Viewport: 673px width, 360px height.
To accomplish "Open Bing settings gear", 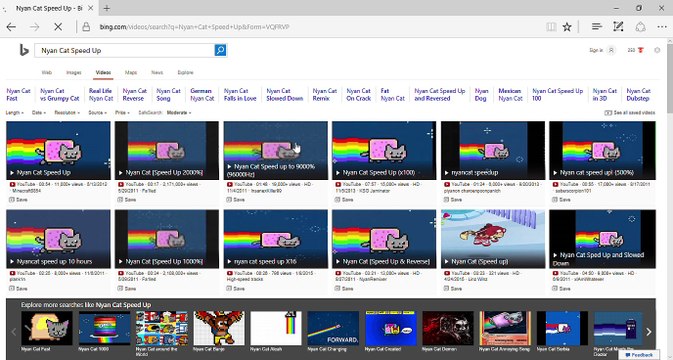I will coord(657,50).
